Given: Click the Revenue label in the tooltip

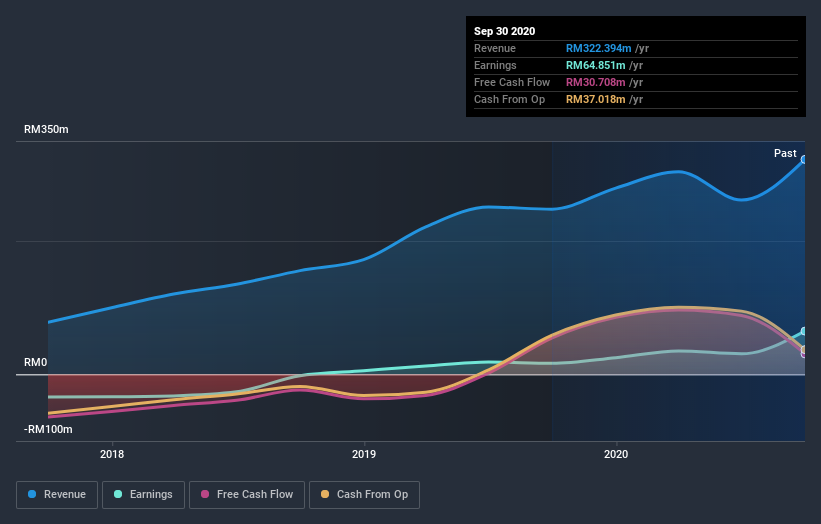Looking at the screenshot, I should [495, 48].
